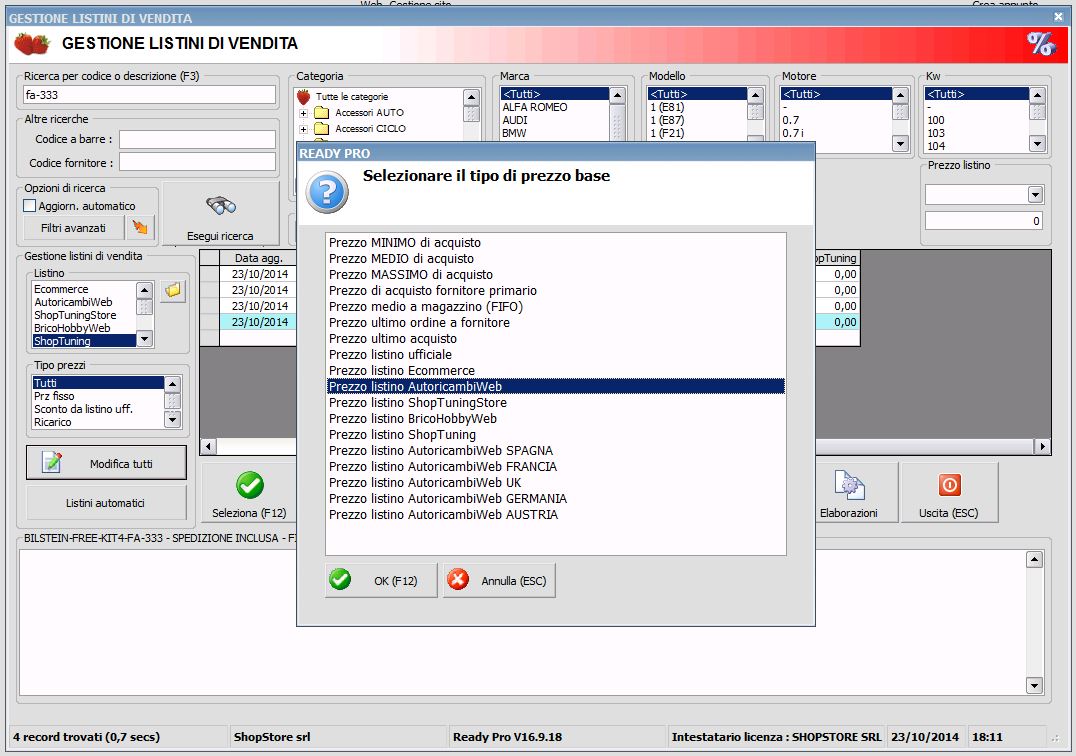The image size is (1076, 756).
Task: Select Prezzo di acquisto fornitore primario
Action: click(x=555, y=291)
